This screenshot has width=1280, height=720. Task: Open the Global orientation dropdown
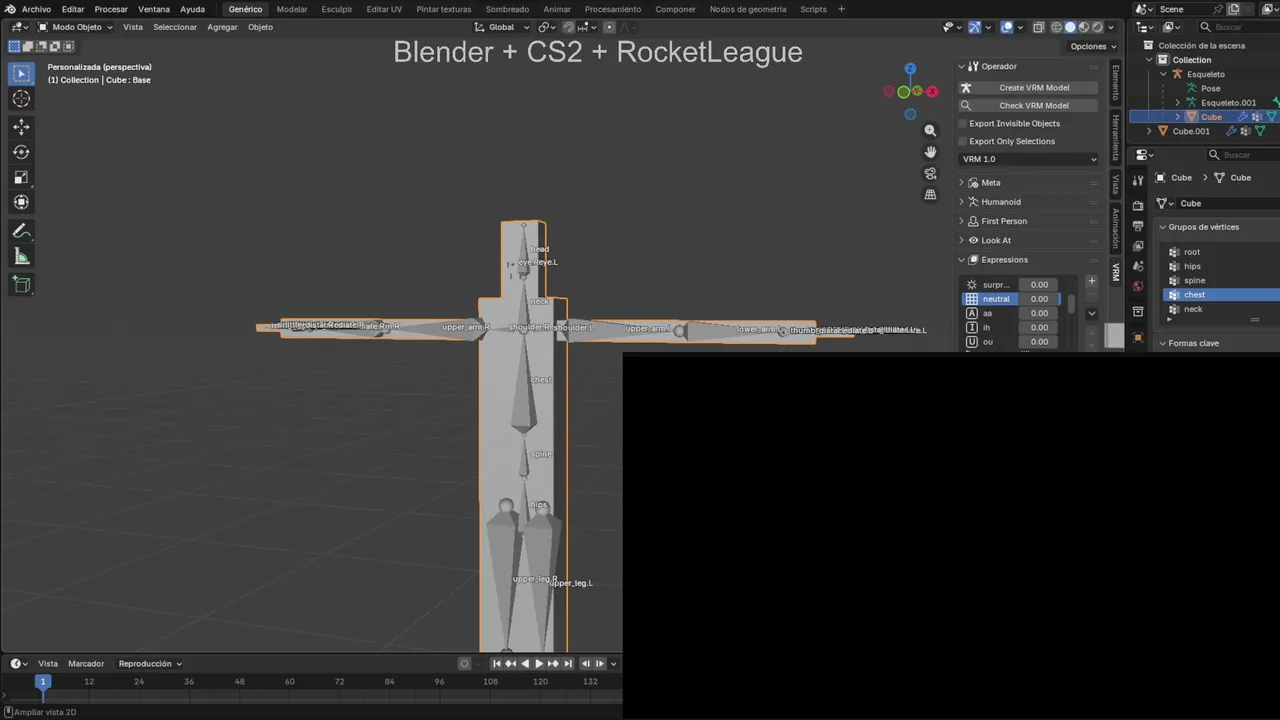(x=503, y=27)
